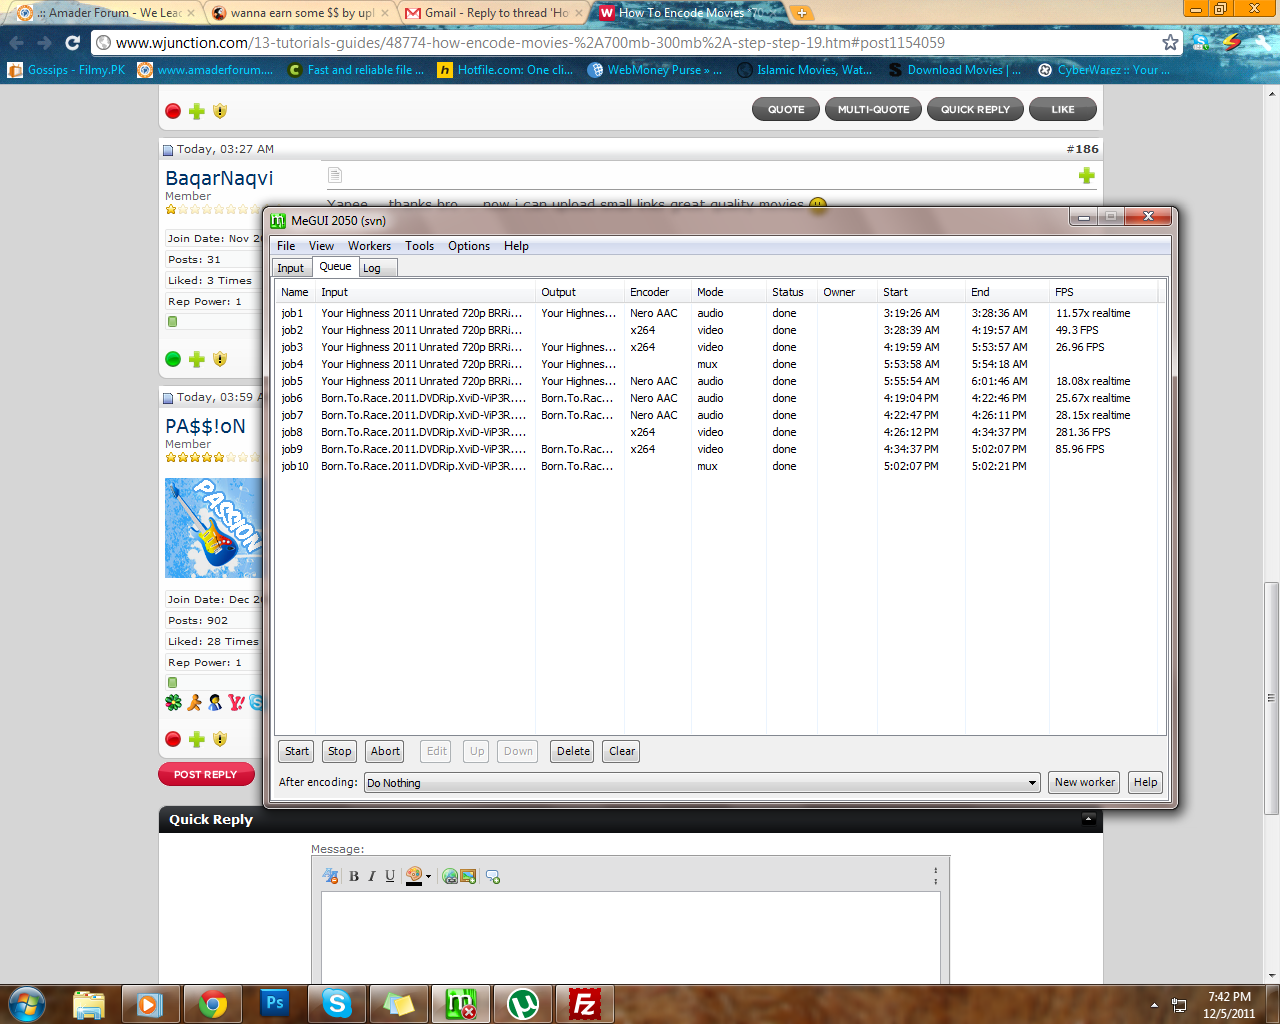The width and height of the screenshot is (1280, 1024).
Task: Launch FileZilla from the taskbar
Action: pos(584,1003)
